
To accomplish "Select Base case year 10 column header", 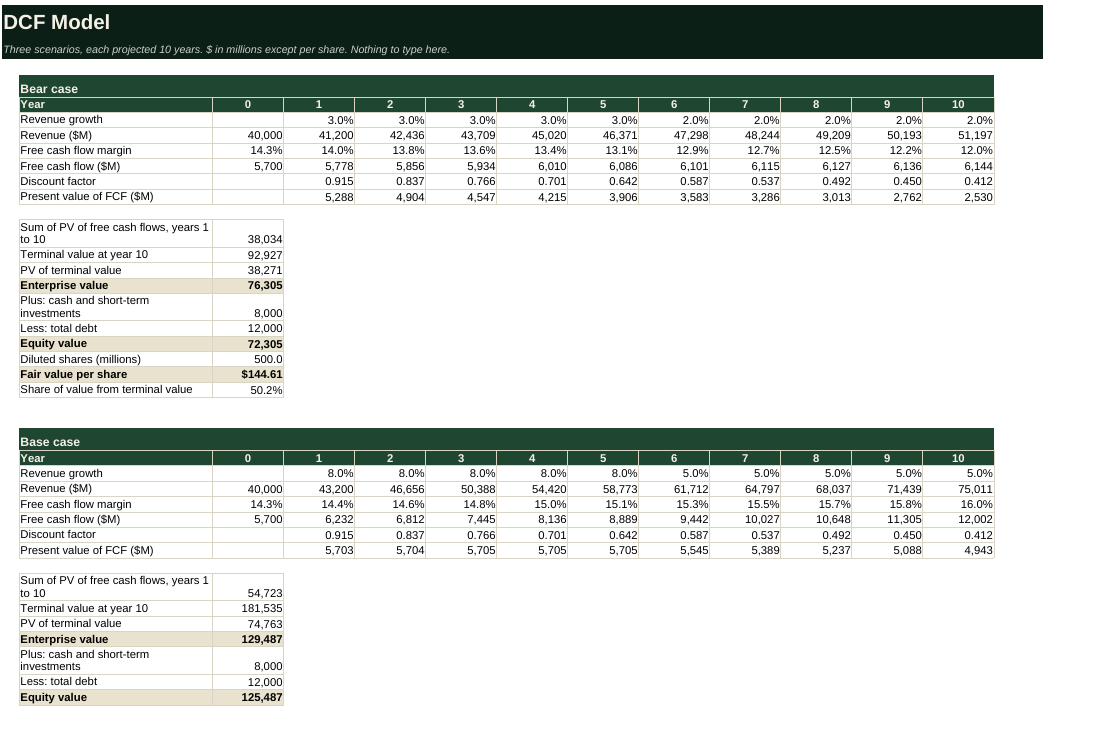I will [x=958, y=458].
